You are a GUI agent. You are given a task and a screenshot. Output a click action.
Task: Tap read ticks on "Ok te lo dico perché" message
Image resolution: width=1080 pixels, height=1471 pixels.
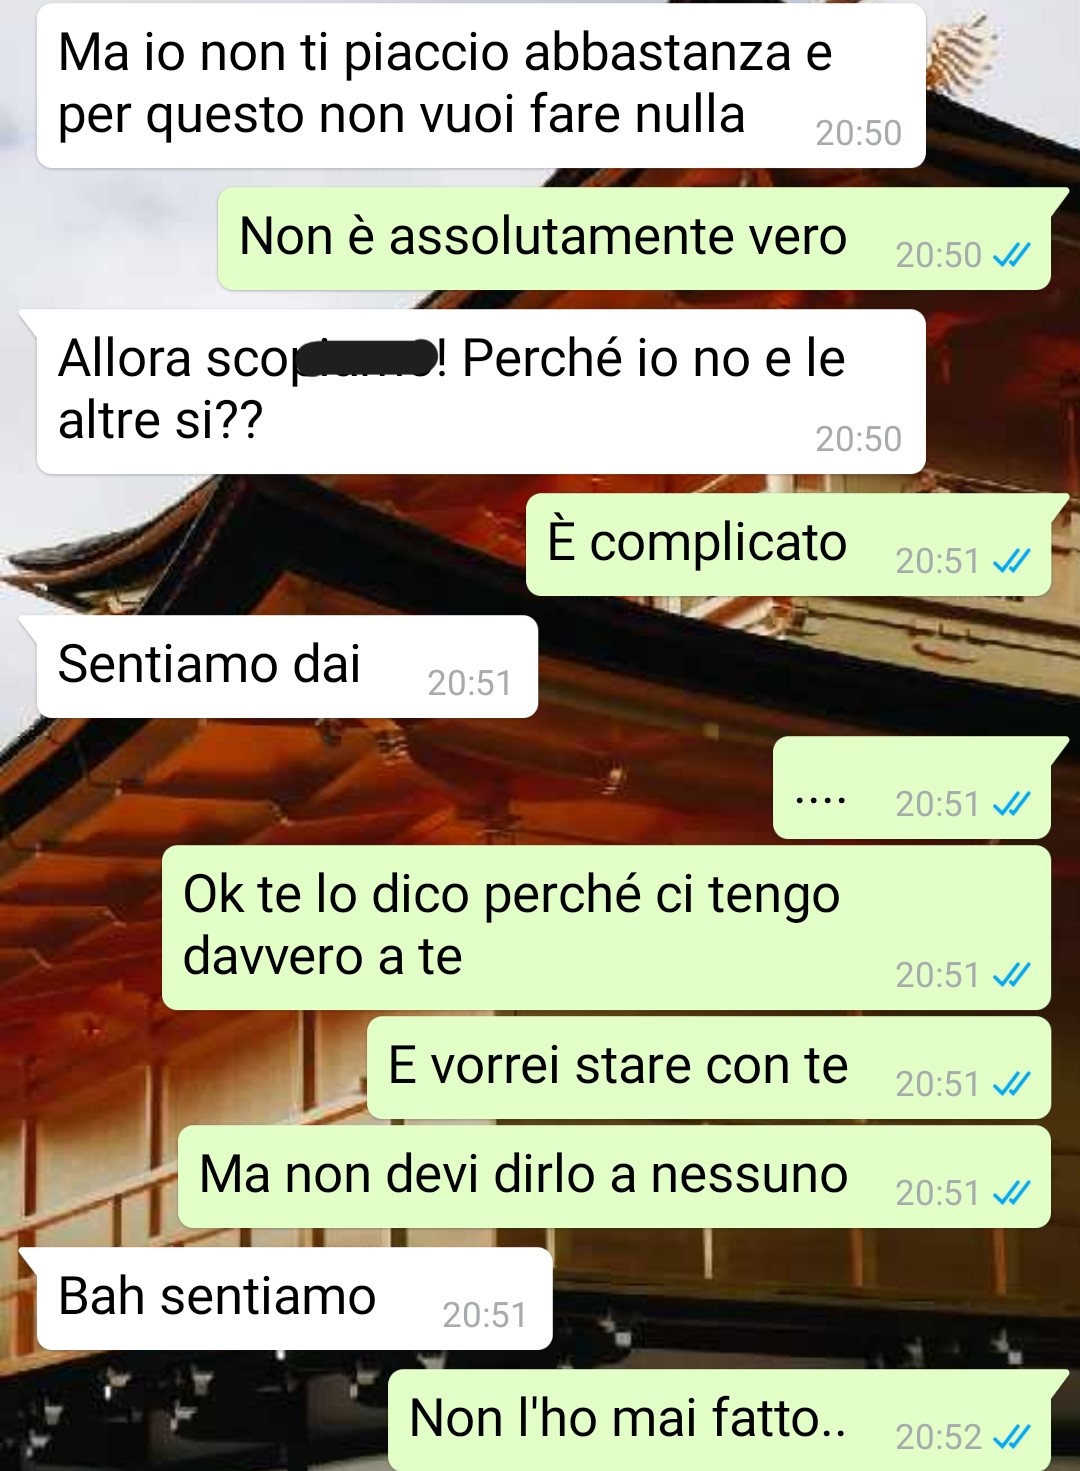(x=1011, y=975)
